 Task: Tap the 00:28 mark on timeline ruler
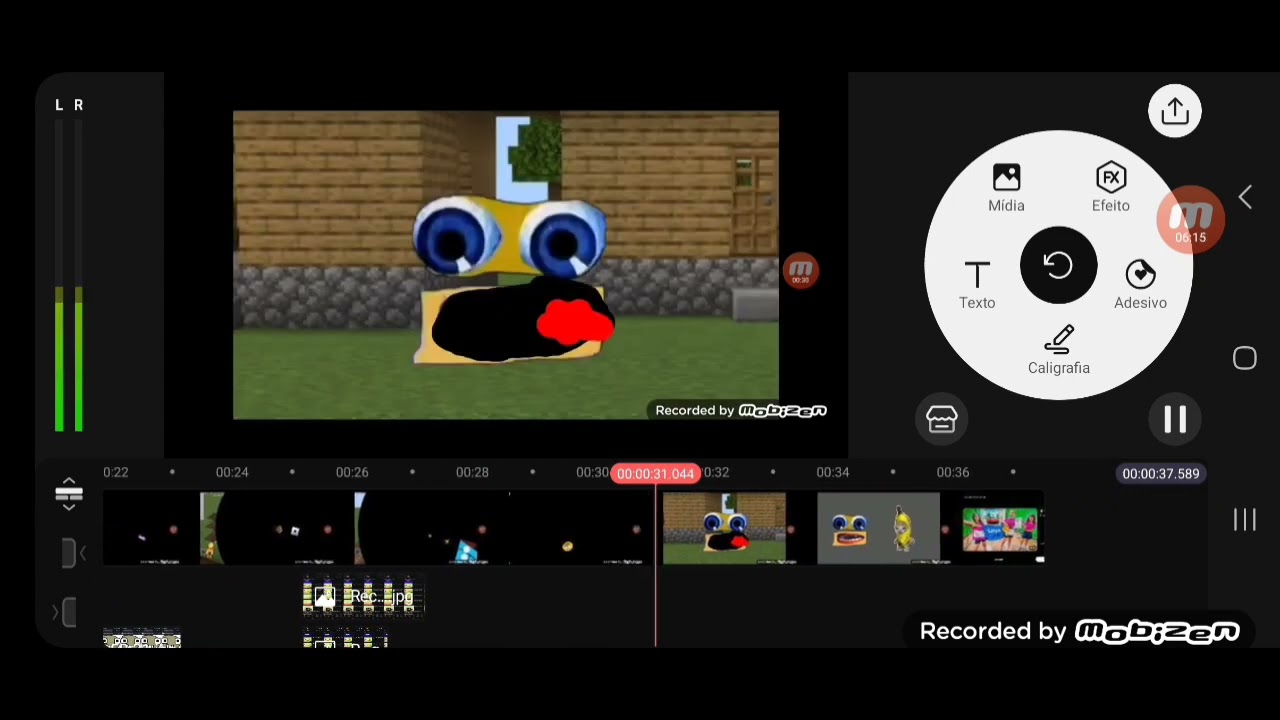click(x=472, y=472)
